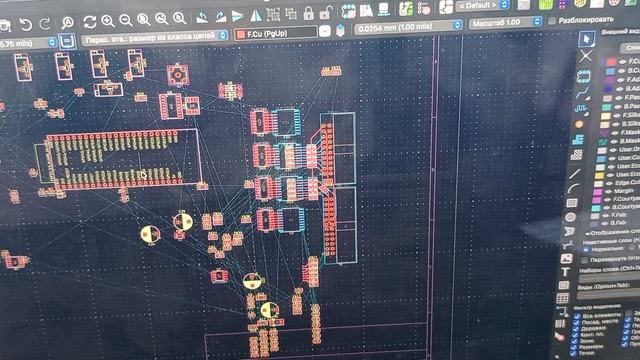Viewport: 640px width, 360px height.
Task: Tick the Перевернуть checkbox
Action: (x=584, y=260)
